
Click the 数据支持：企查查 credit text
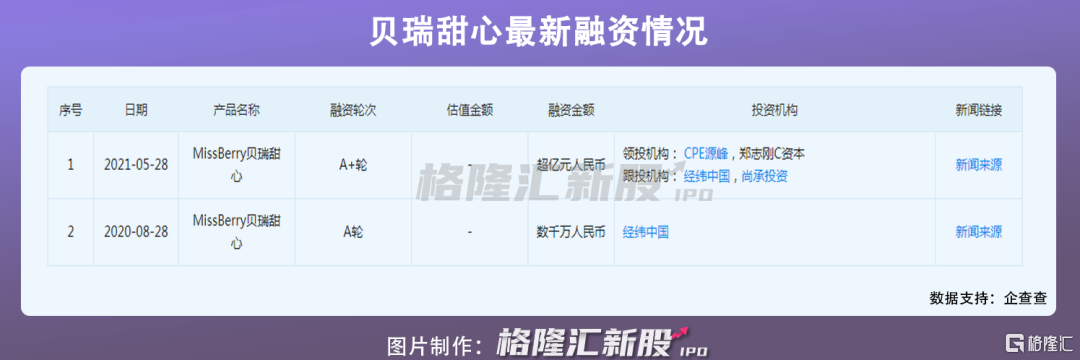click(x=988, y=298)
